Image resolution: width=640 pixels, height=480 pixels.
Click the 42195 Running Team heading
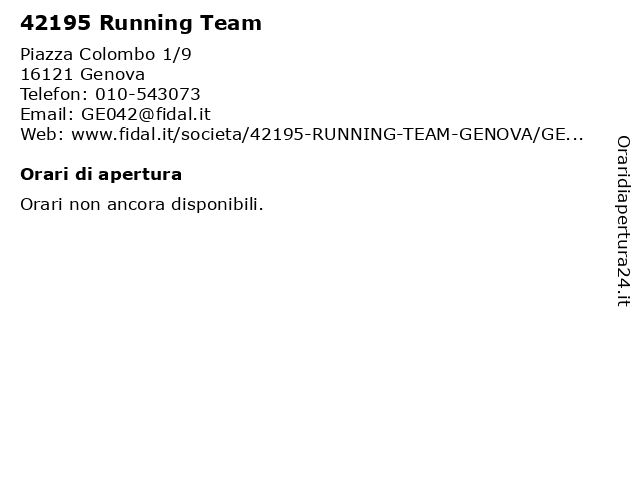[141, 23]
